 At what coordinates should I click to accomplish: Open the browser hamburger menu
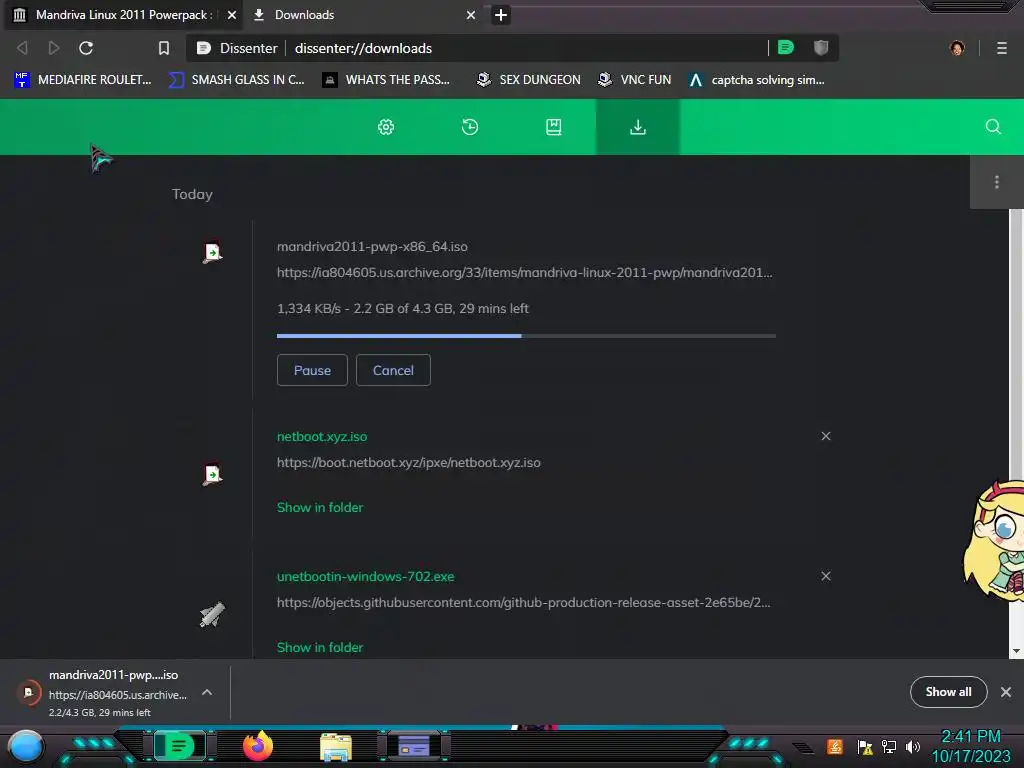click(x=1001, y=48)
